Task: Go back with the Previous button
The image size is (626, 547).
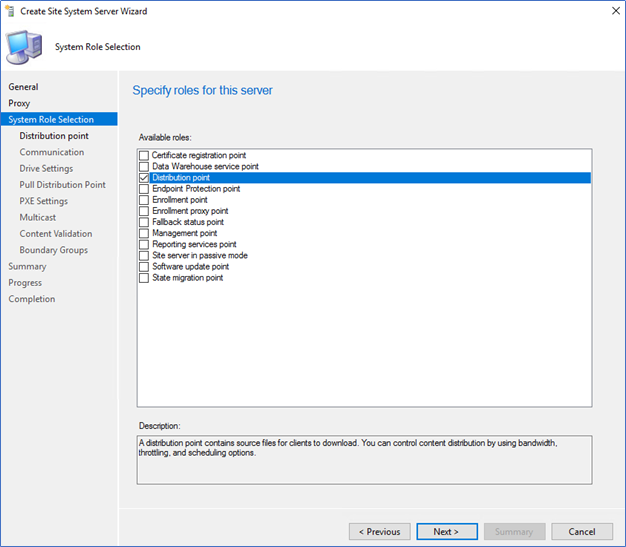Action: pyautogui.click(x=379, y=531)
